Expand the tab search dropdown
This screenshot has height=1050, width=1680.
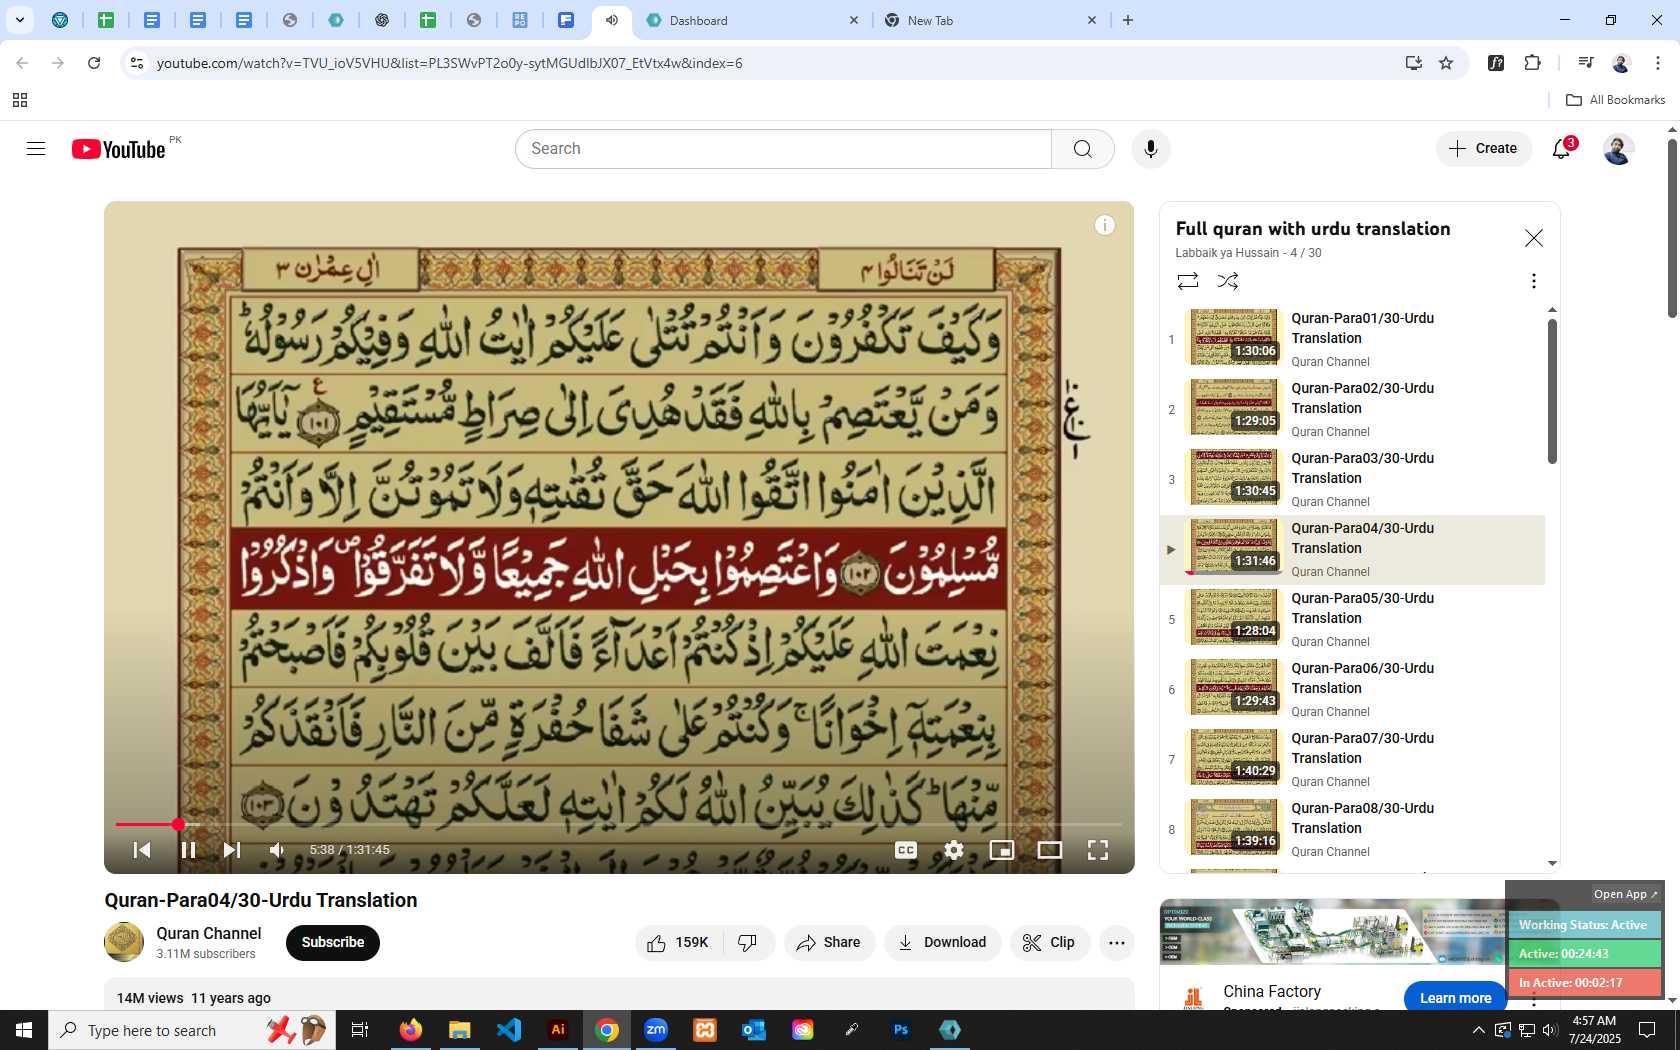click(x=19, y=20)
